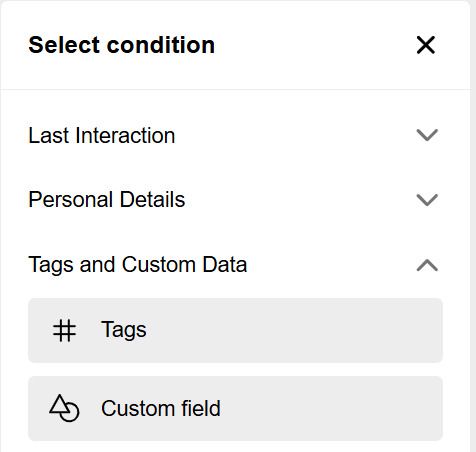Collapse the Tags and Custom Data chevron

point(427,265)
